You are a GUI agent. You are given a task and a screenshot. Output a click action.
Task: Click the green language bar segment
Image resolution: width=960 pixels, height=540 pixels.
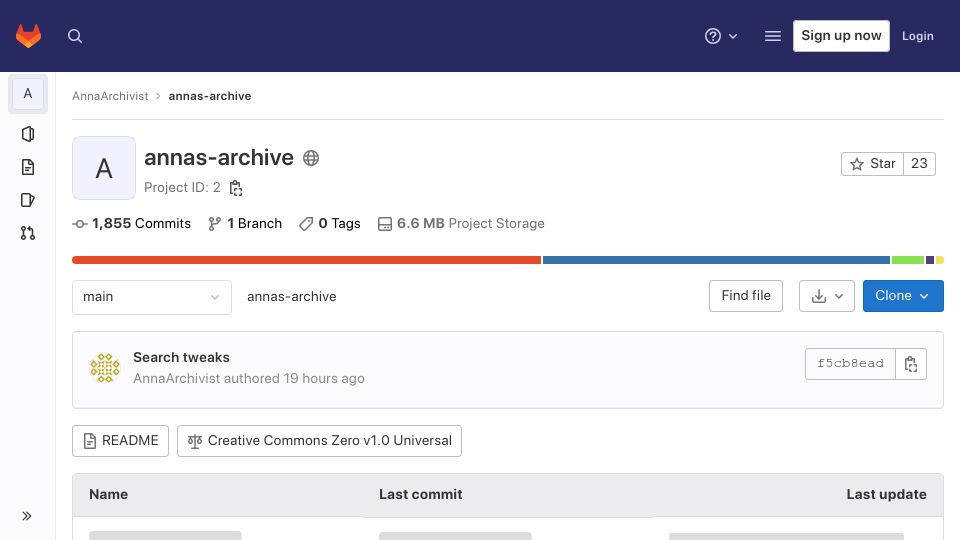coord(908,260)
